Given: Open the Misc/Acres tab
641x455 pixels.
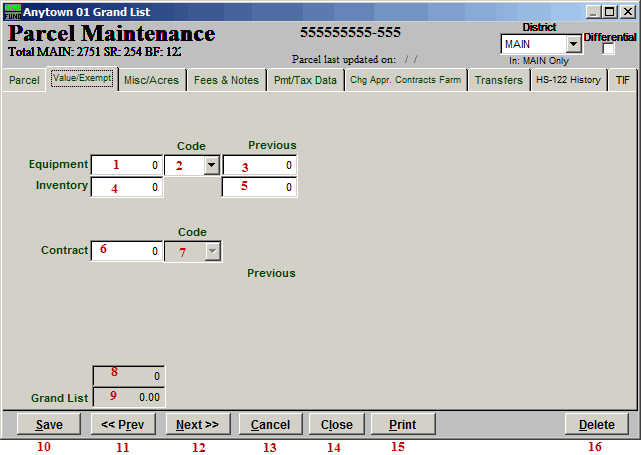Looking at the screenshot, I should coord(151,81).
